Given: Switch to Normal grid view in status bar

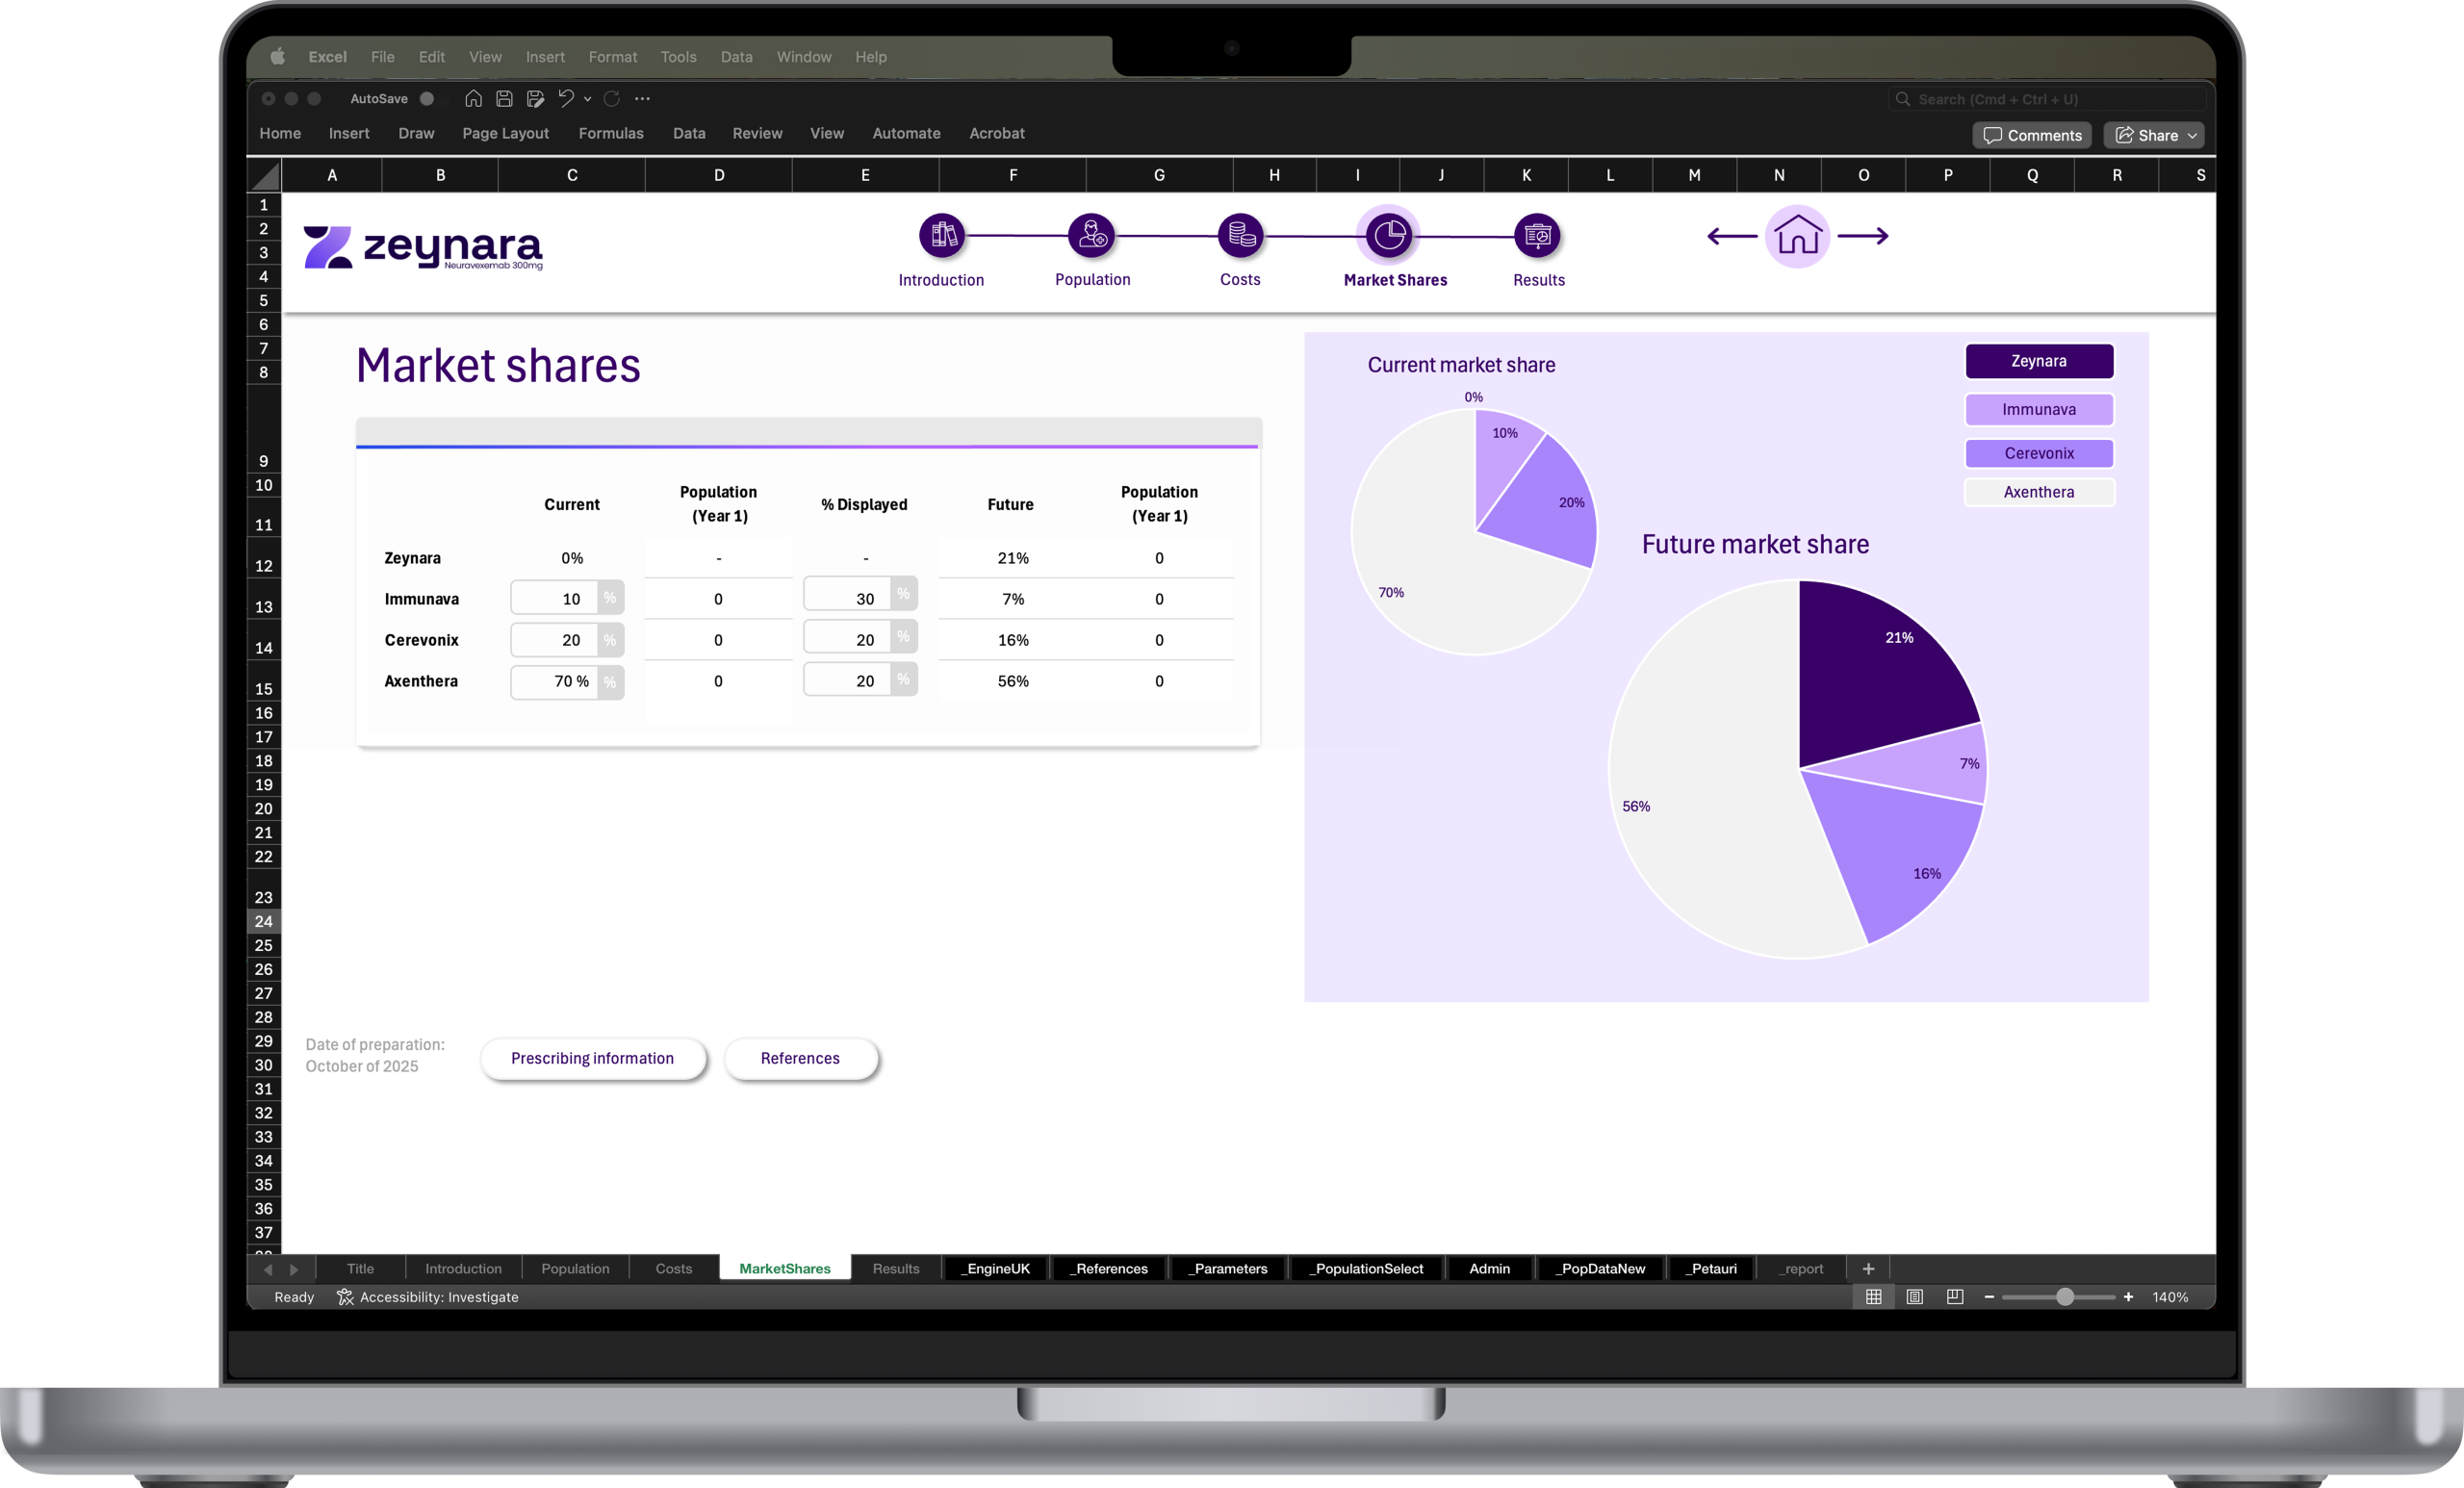Looking at the screenshot, I should [x=1873, y=1297].
